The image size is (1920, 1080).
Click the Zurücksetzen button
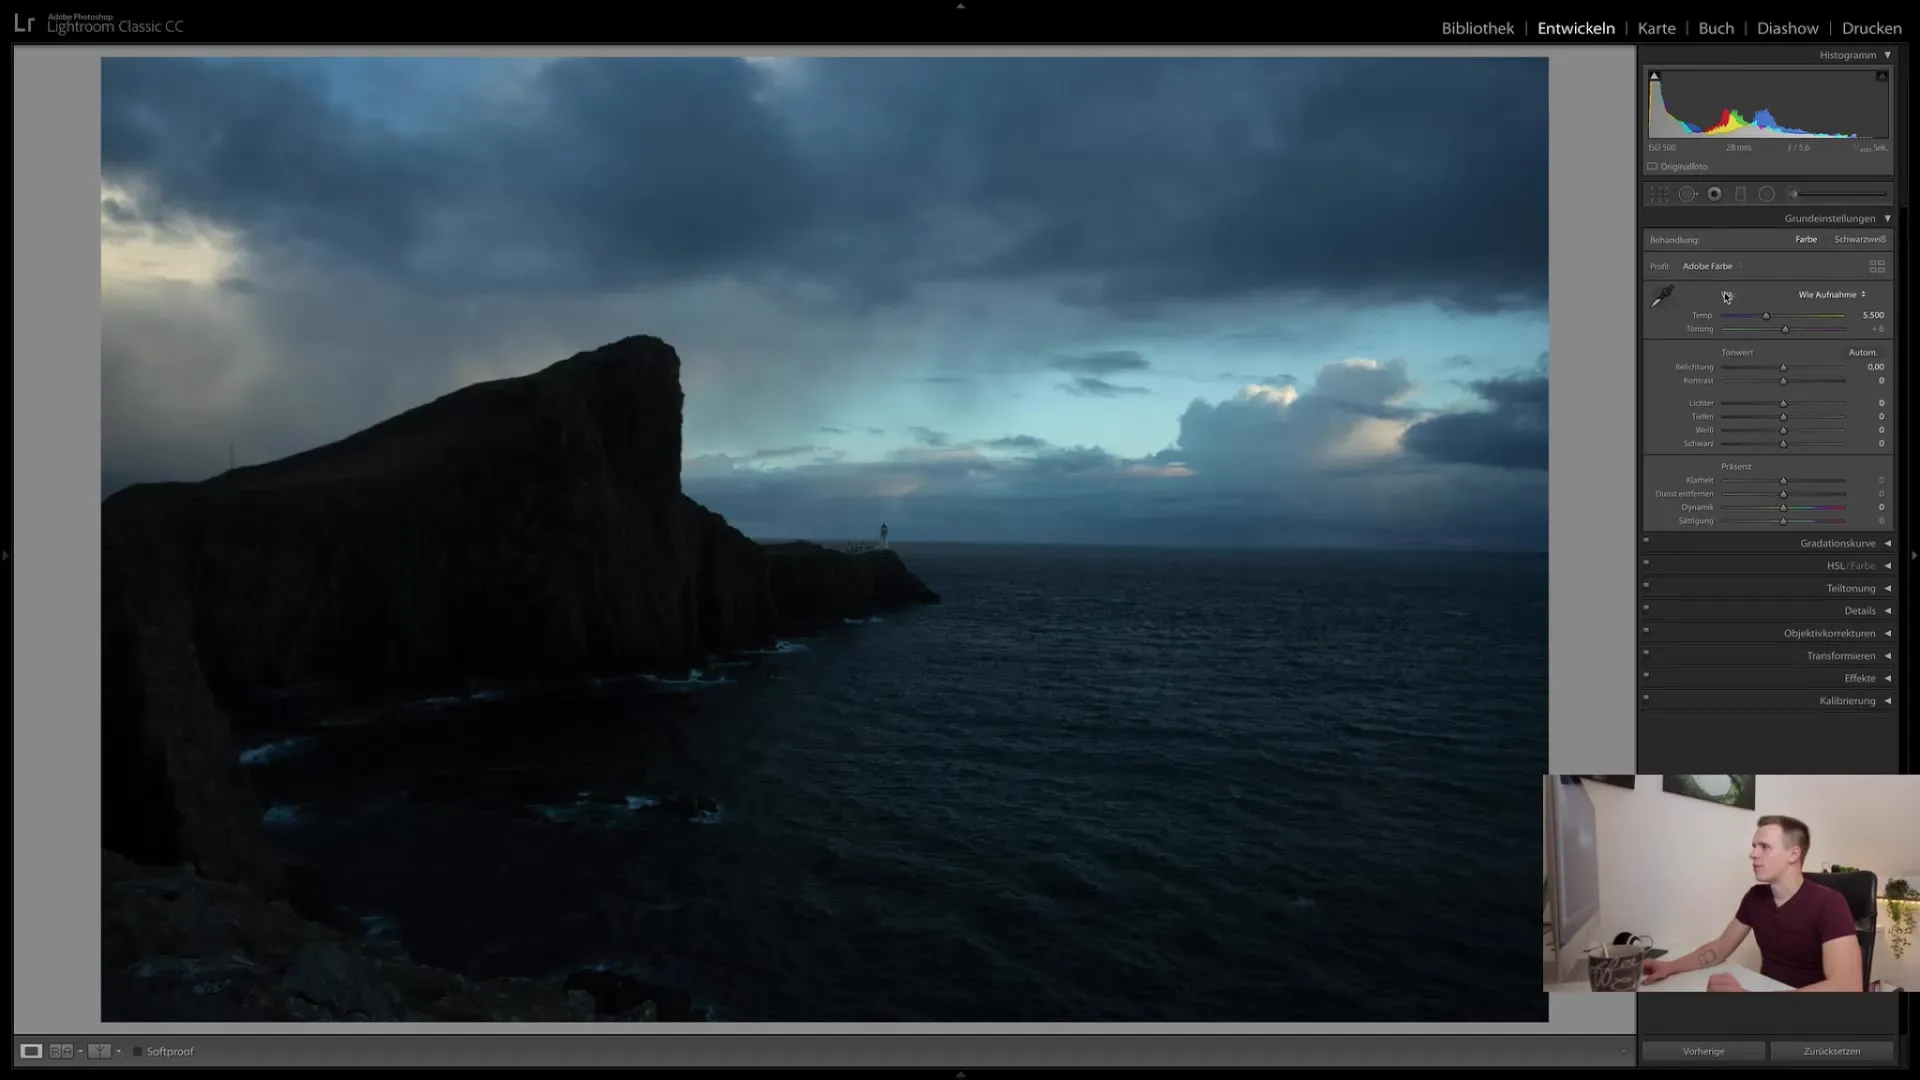1832,1051
